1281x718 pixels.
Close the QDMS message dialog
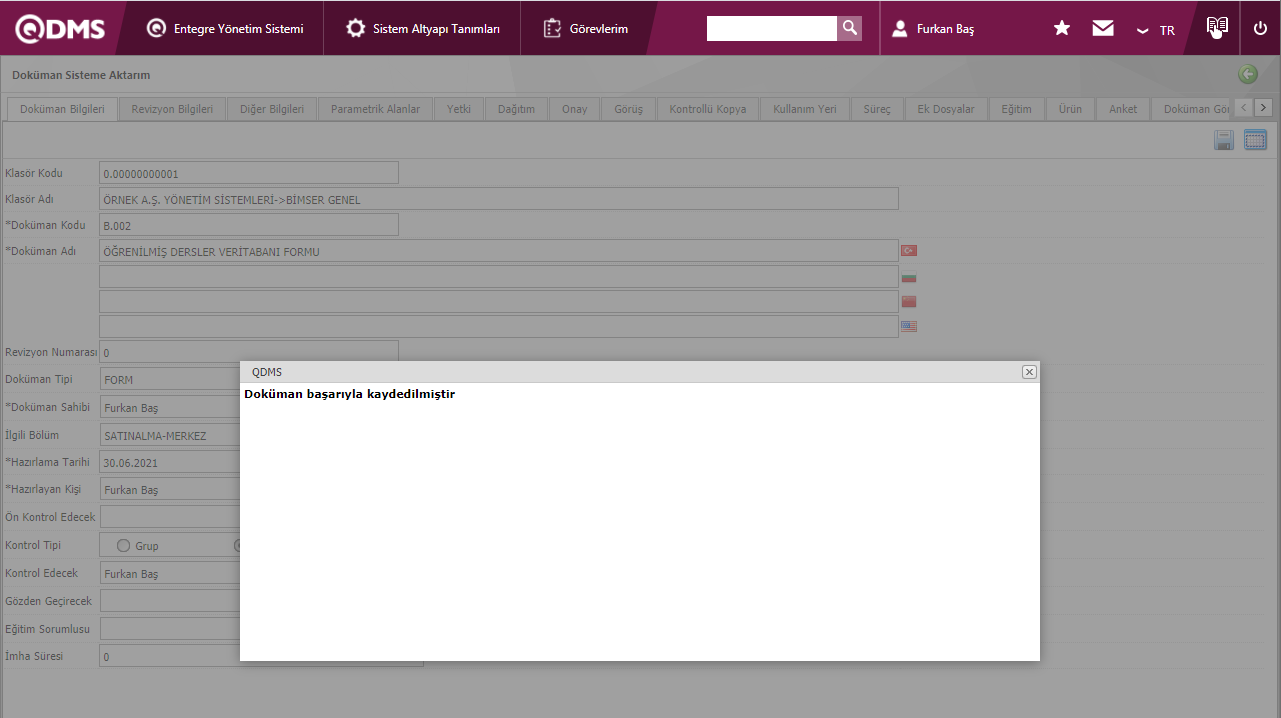pos(1029,372)
